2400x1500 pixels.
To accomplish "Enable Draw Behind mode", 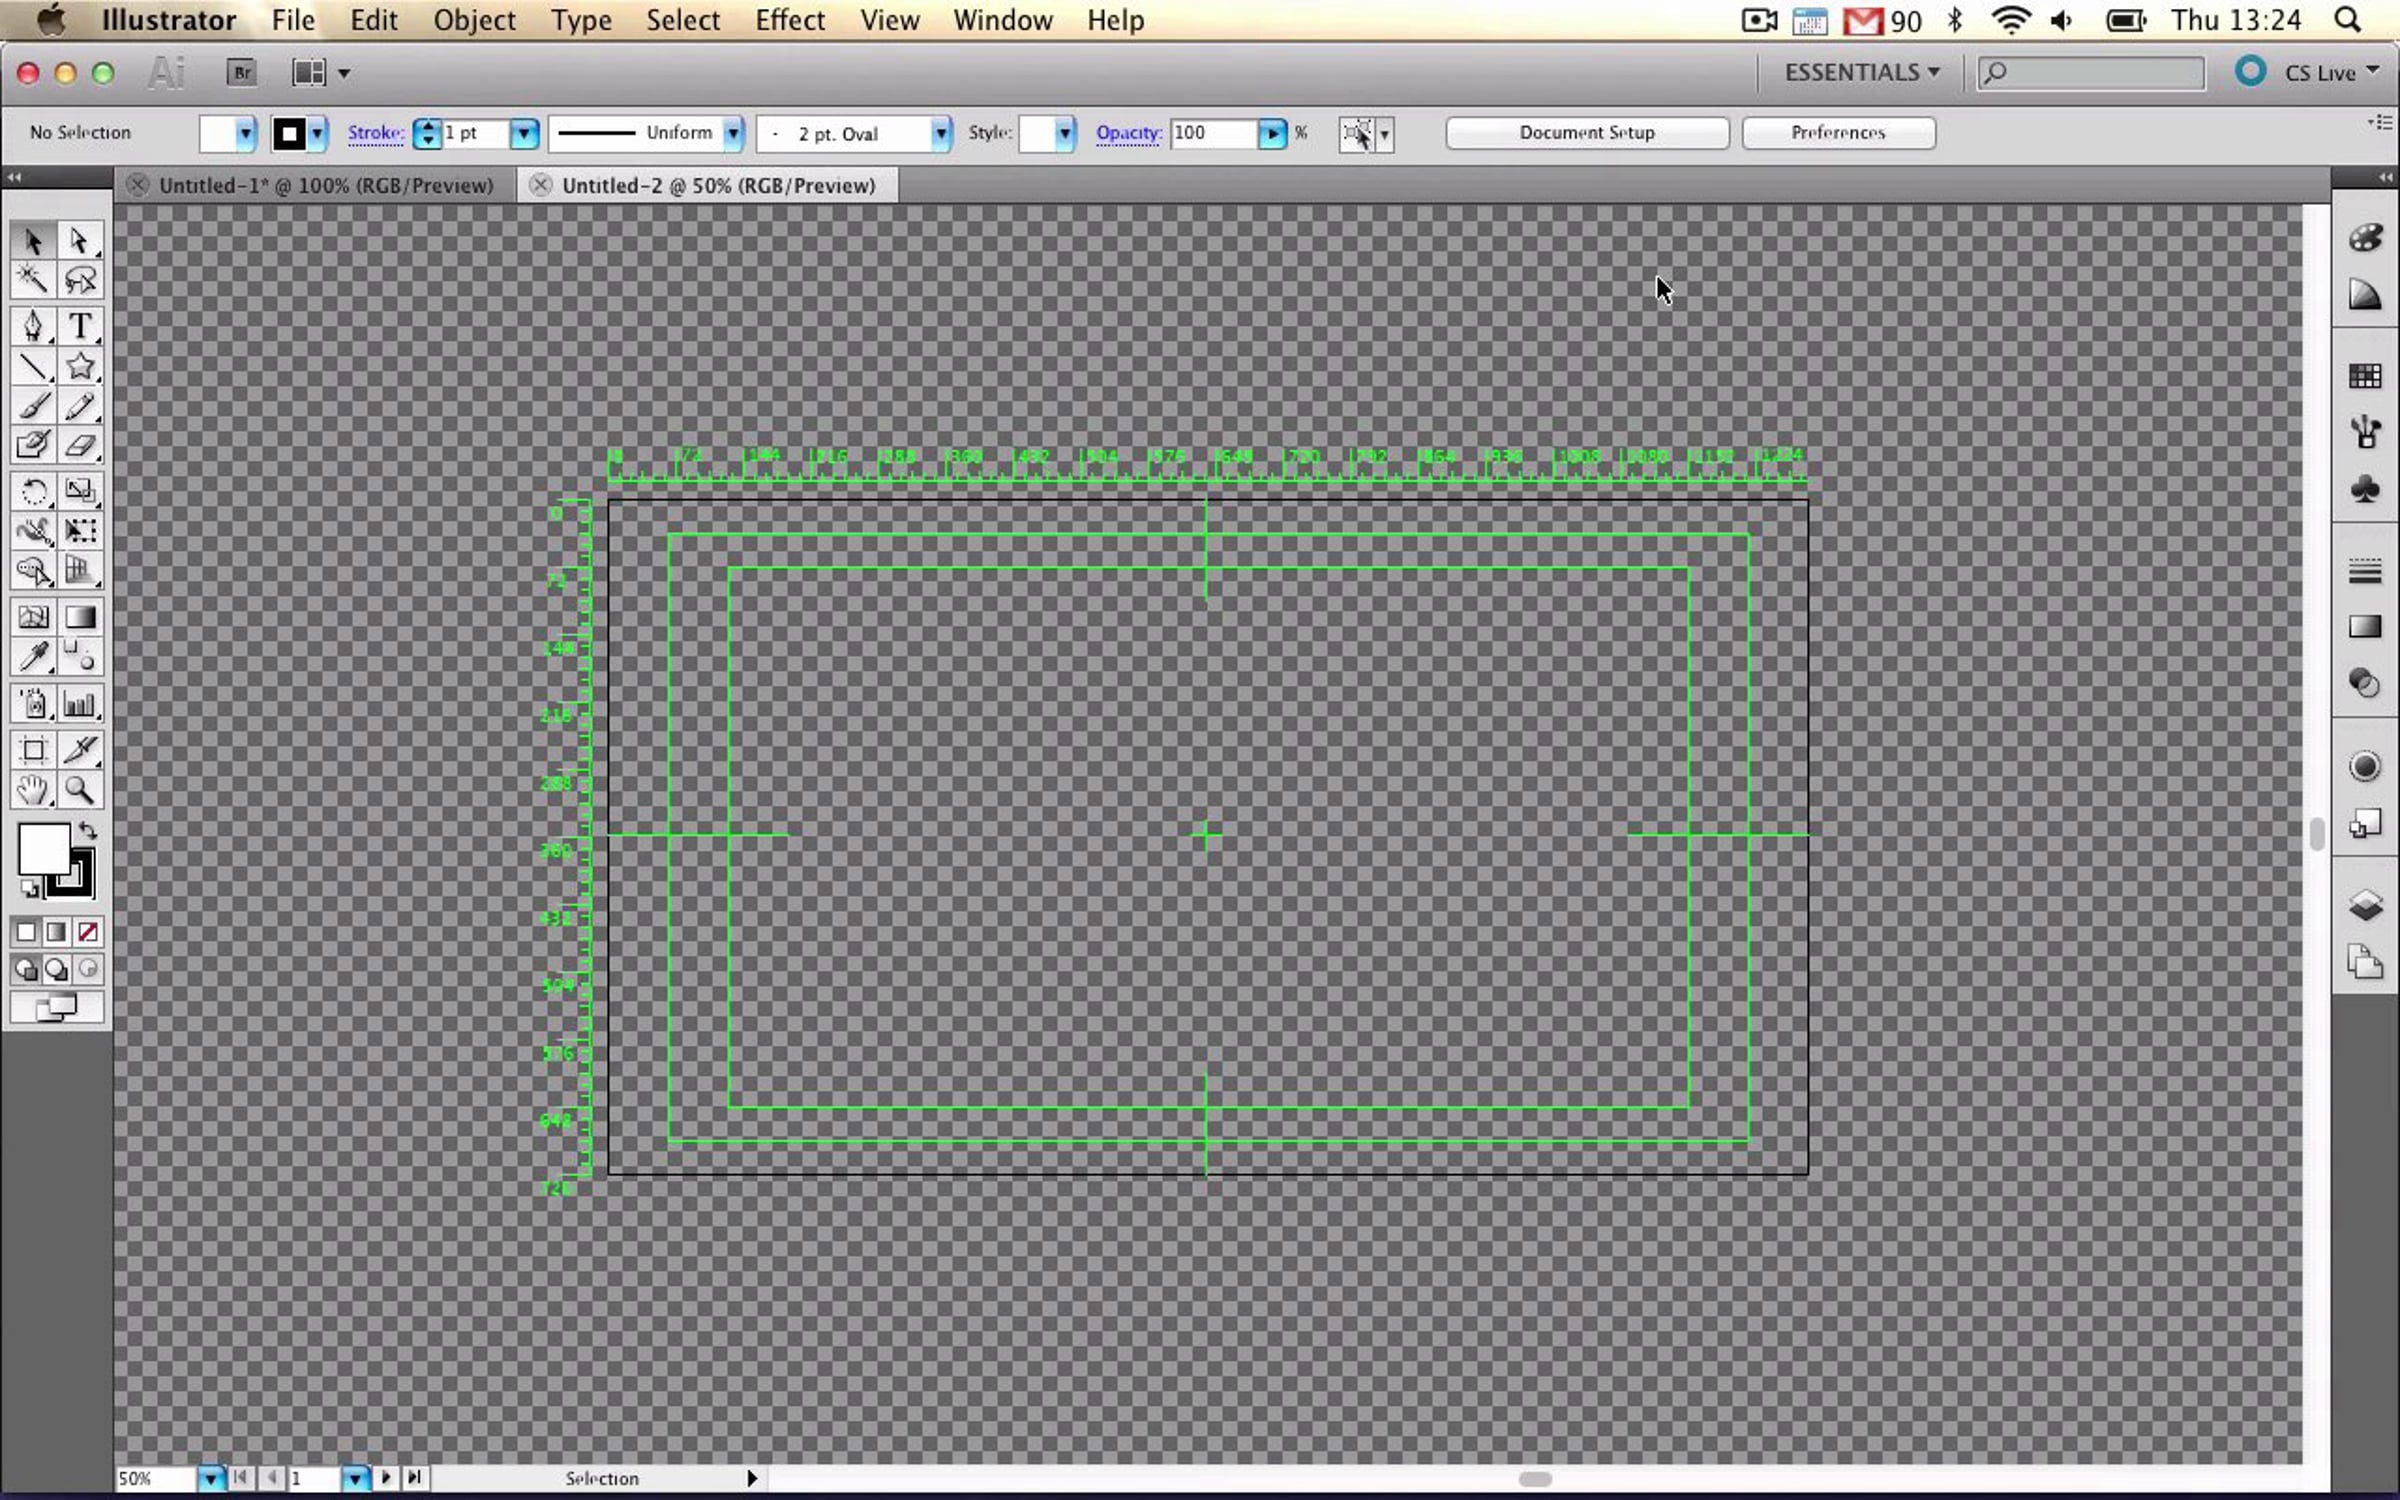I will tap(57, 969).
